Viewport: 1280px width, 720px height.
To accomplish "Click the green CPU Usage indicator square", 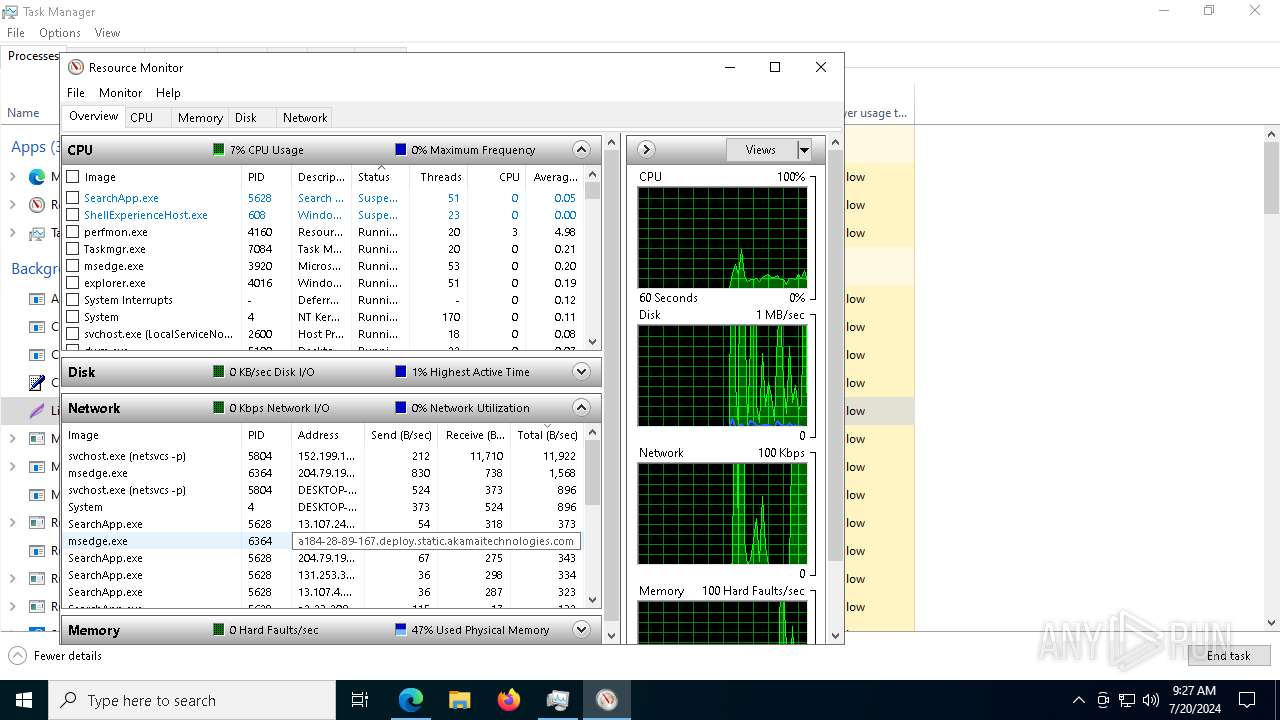I will coord(218,150).
